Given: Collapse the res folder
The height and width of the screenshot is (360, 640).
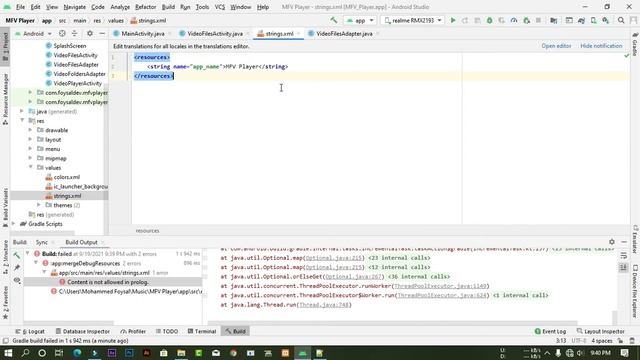Looking at the screenshot, I should [22, 120].
